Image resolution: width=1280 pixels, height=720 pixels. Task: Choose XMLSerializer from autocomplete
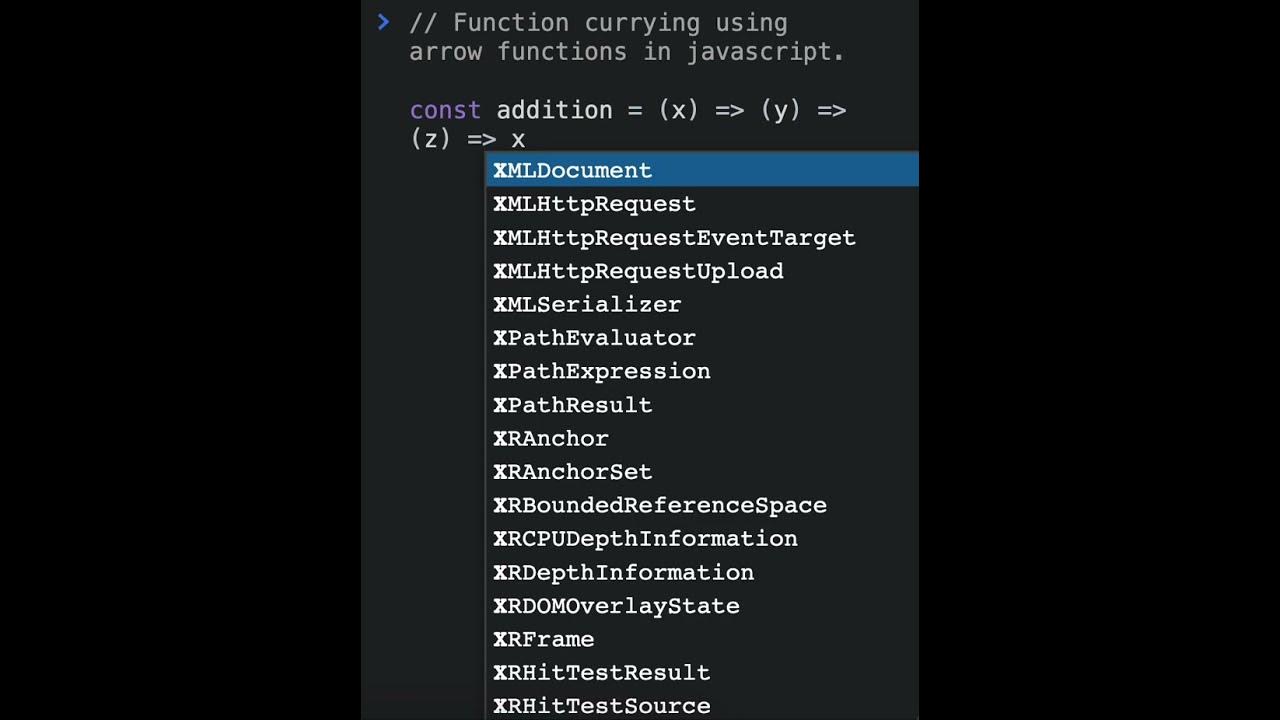coord(587,305)
